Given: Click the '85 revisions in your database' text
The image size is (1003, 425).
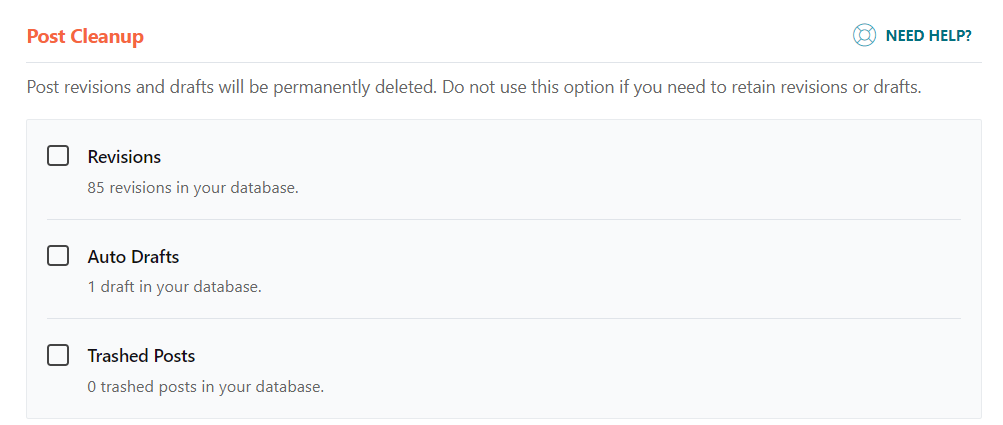Looking at the screenshot, I should coord(193,189).
